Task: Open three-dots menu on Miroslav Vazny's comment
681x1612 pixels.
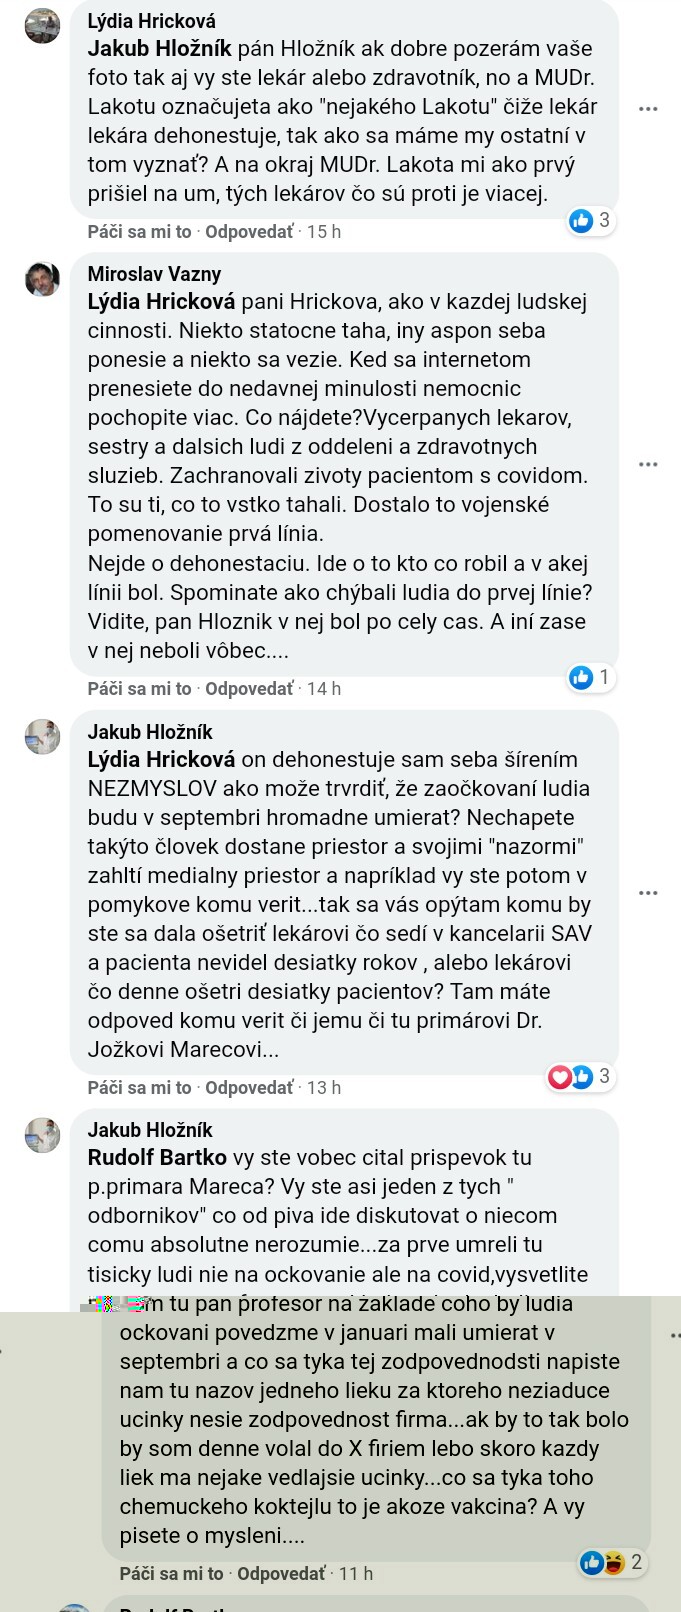Action: [648, 465]
